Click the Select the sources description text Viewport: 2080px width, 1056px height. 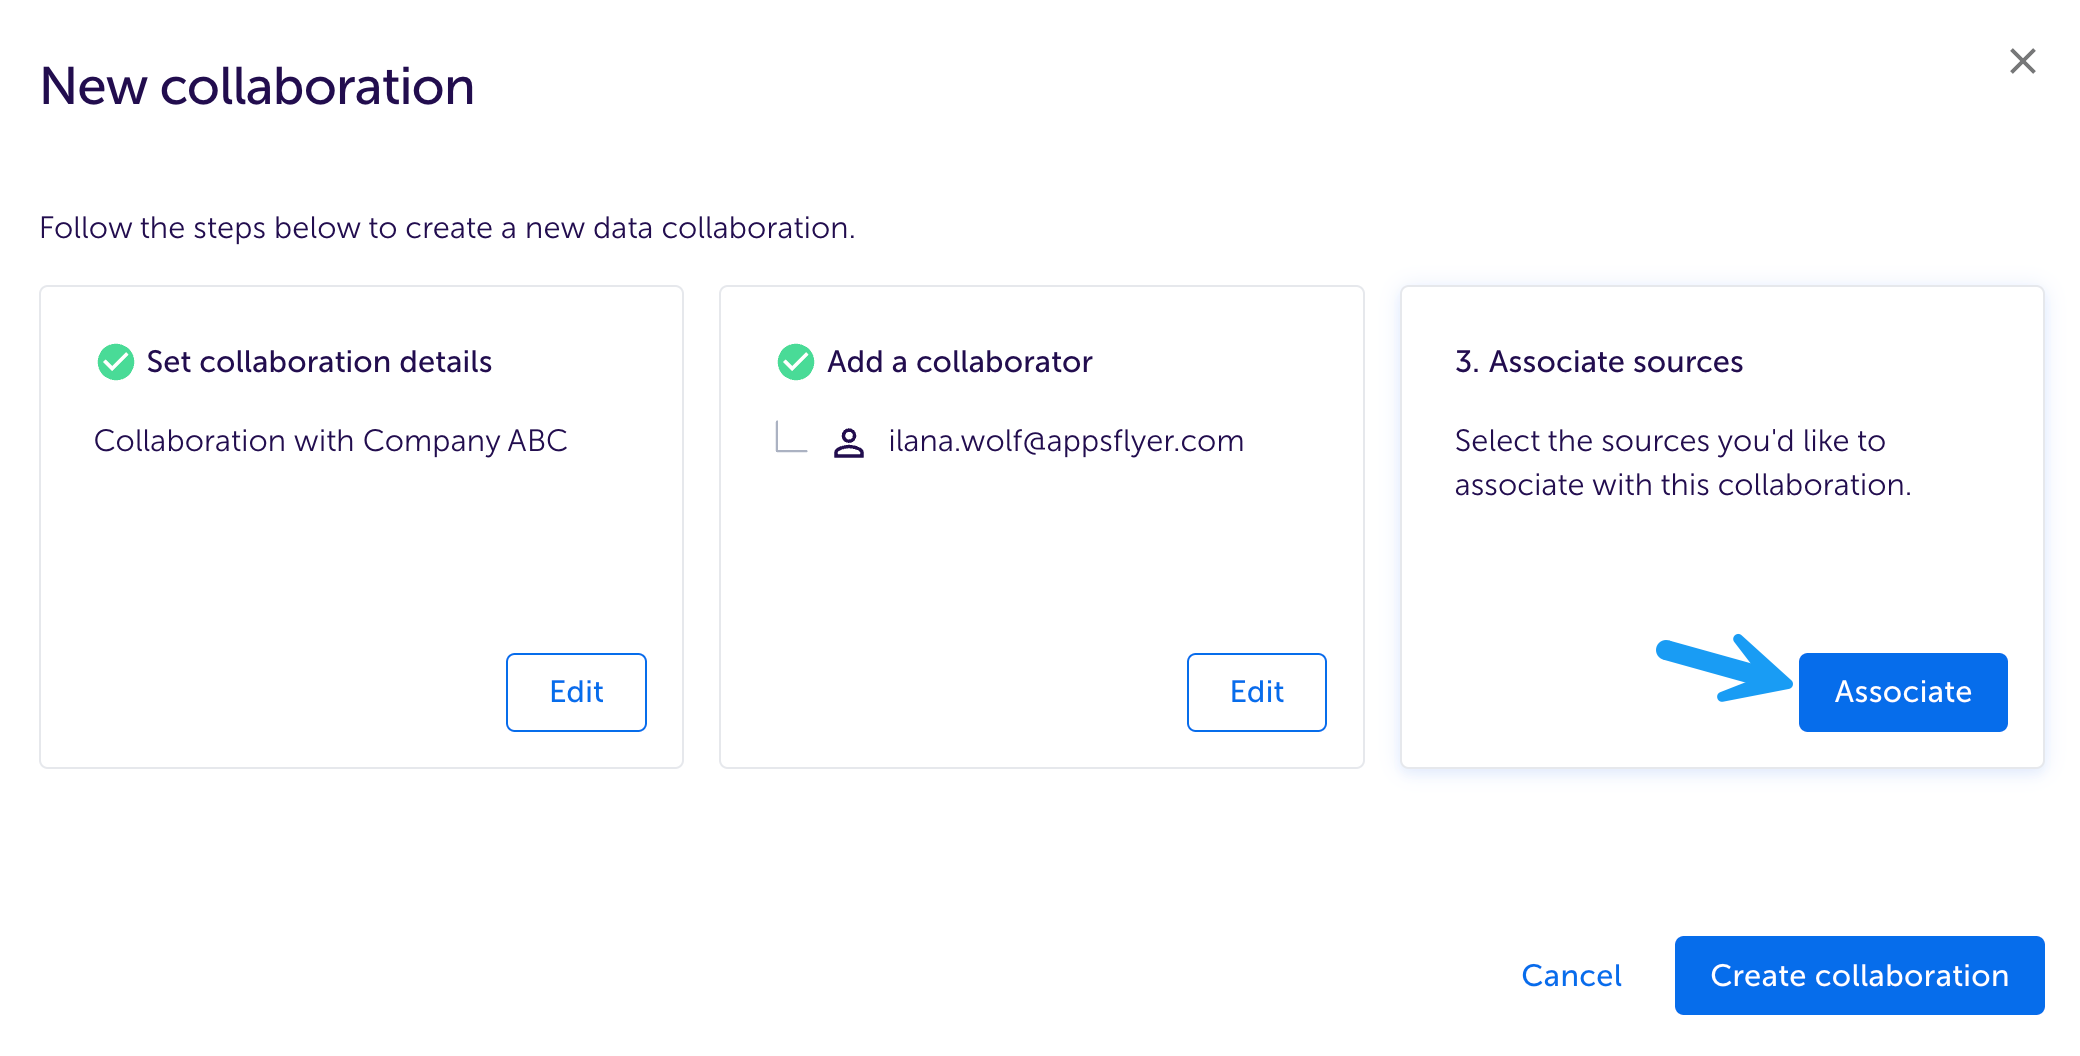tap(1683, 462)
